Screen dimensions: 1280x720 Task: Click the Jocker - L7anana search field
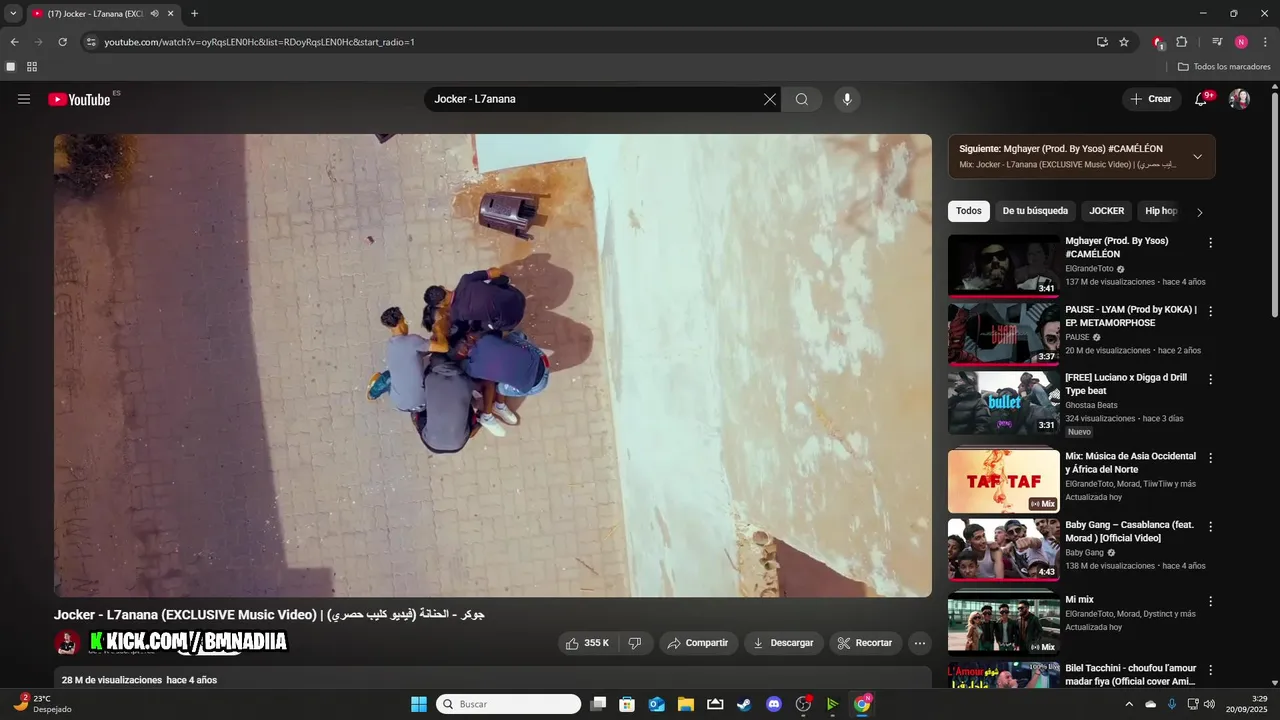[x=595, y=99]
